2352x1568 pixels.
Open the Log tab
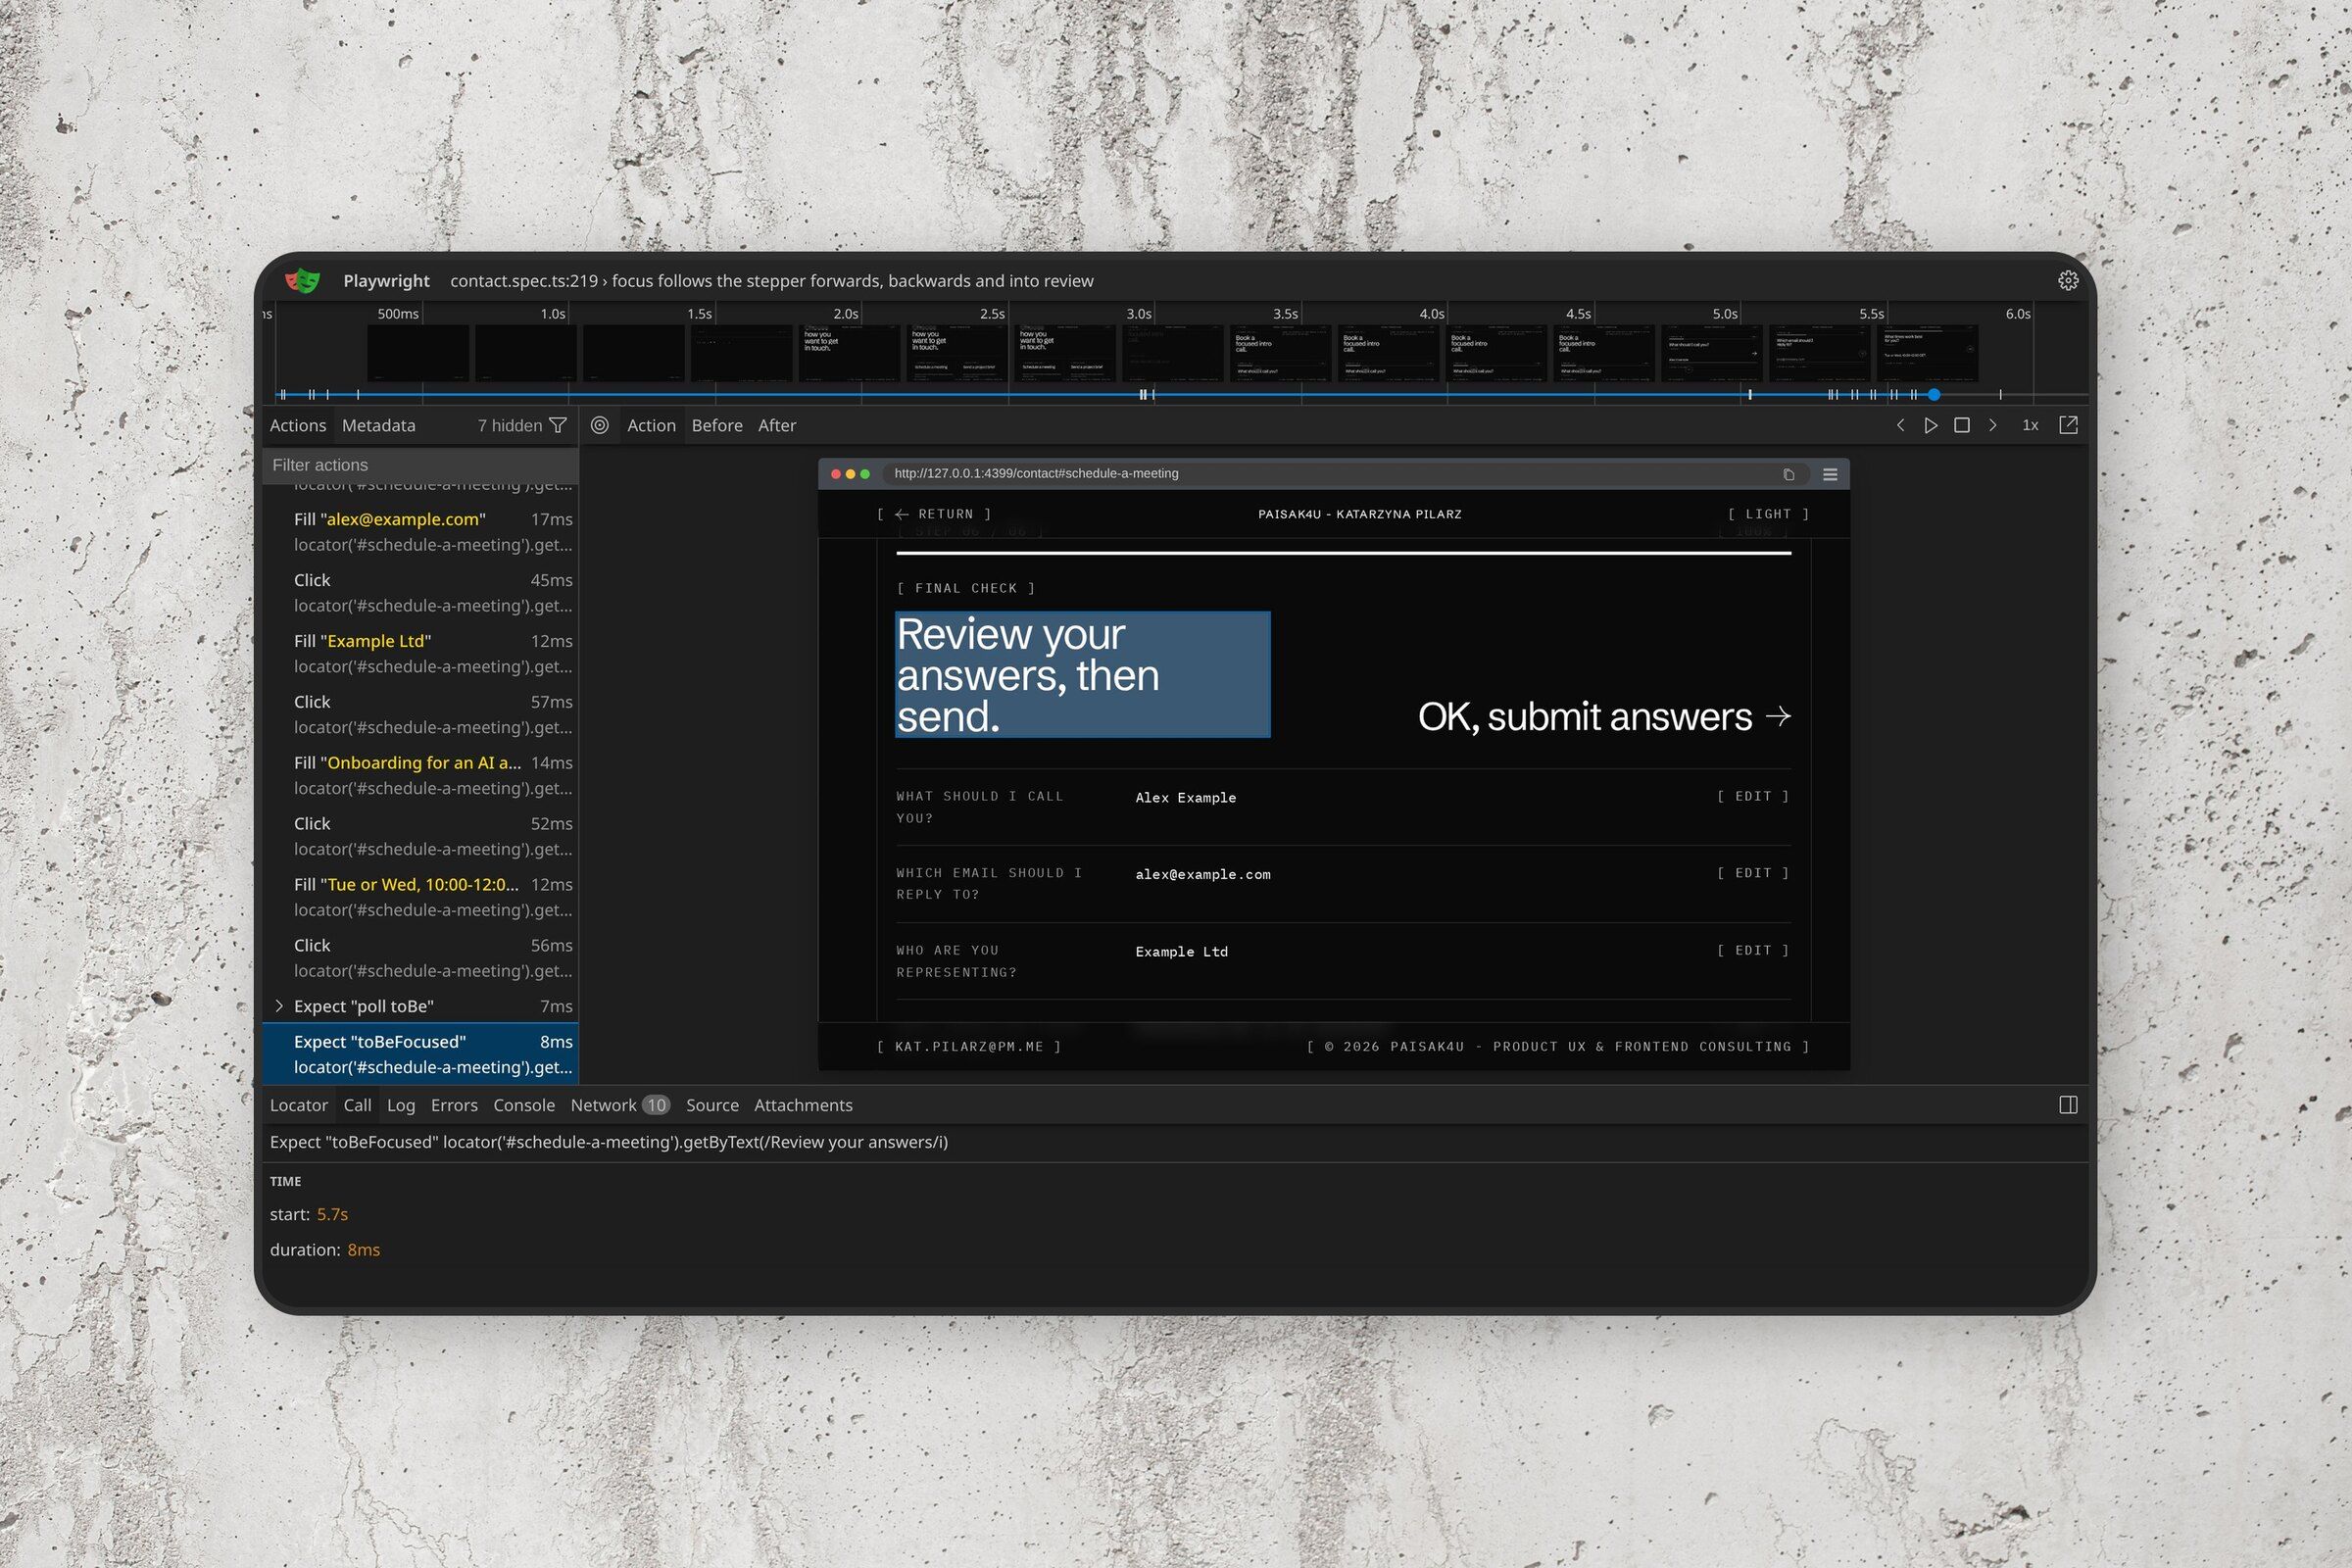[401, 1105]
